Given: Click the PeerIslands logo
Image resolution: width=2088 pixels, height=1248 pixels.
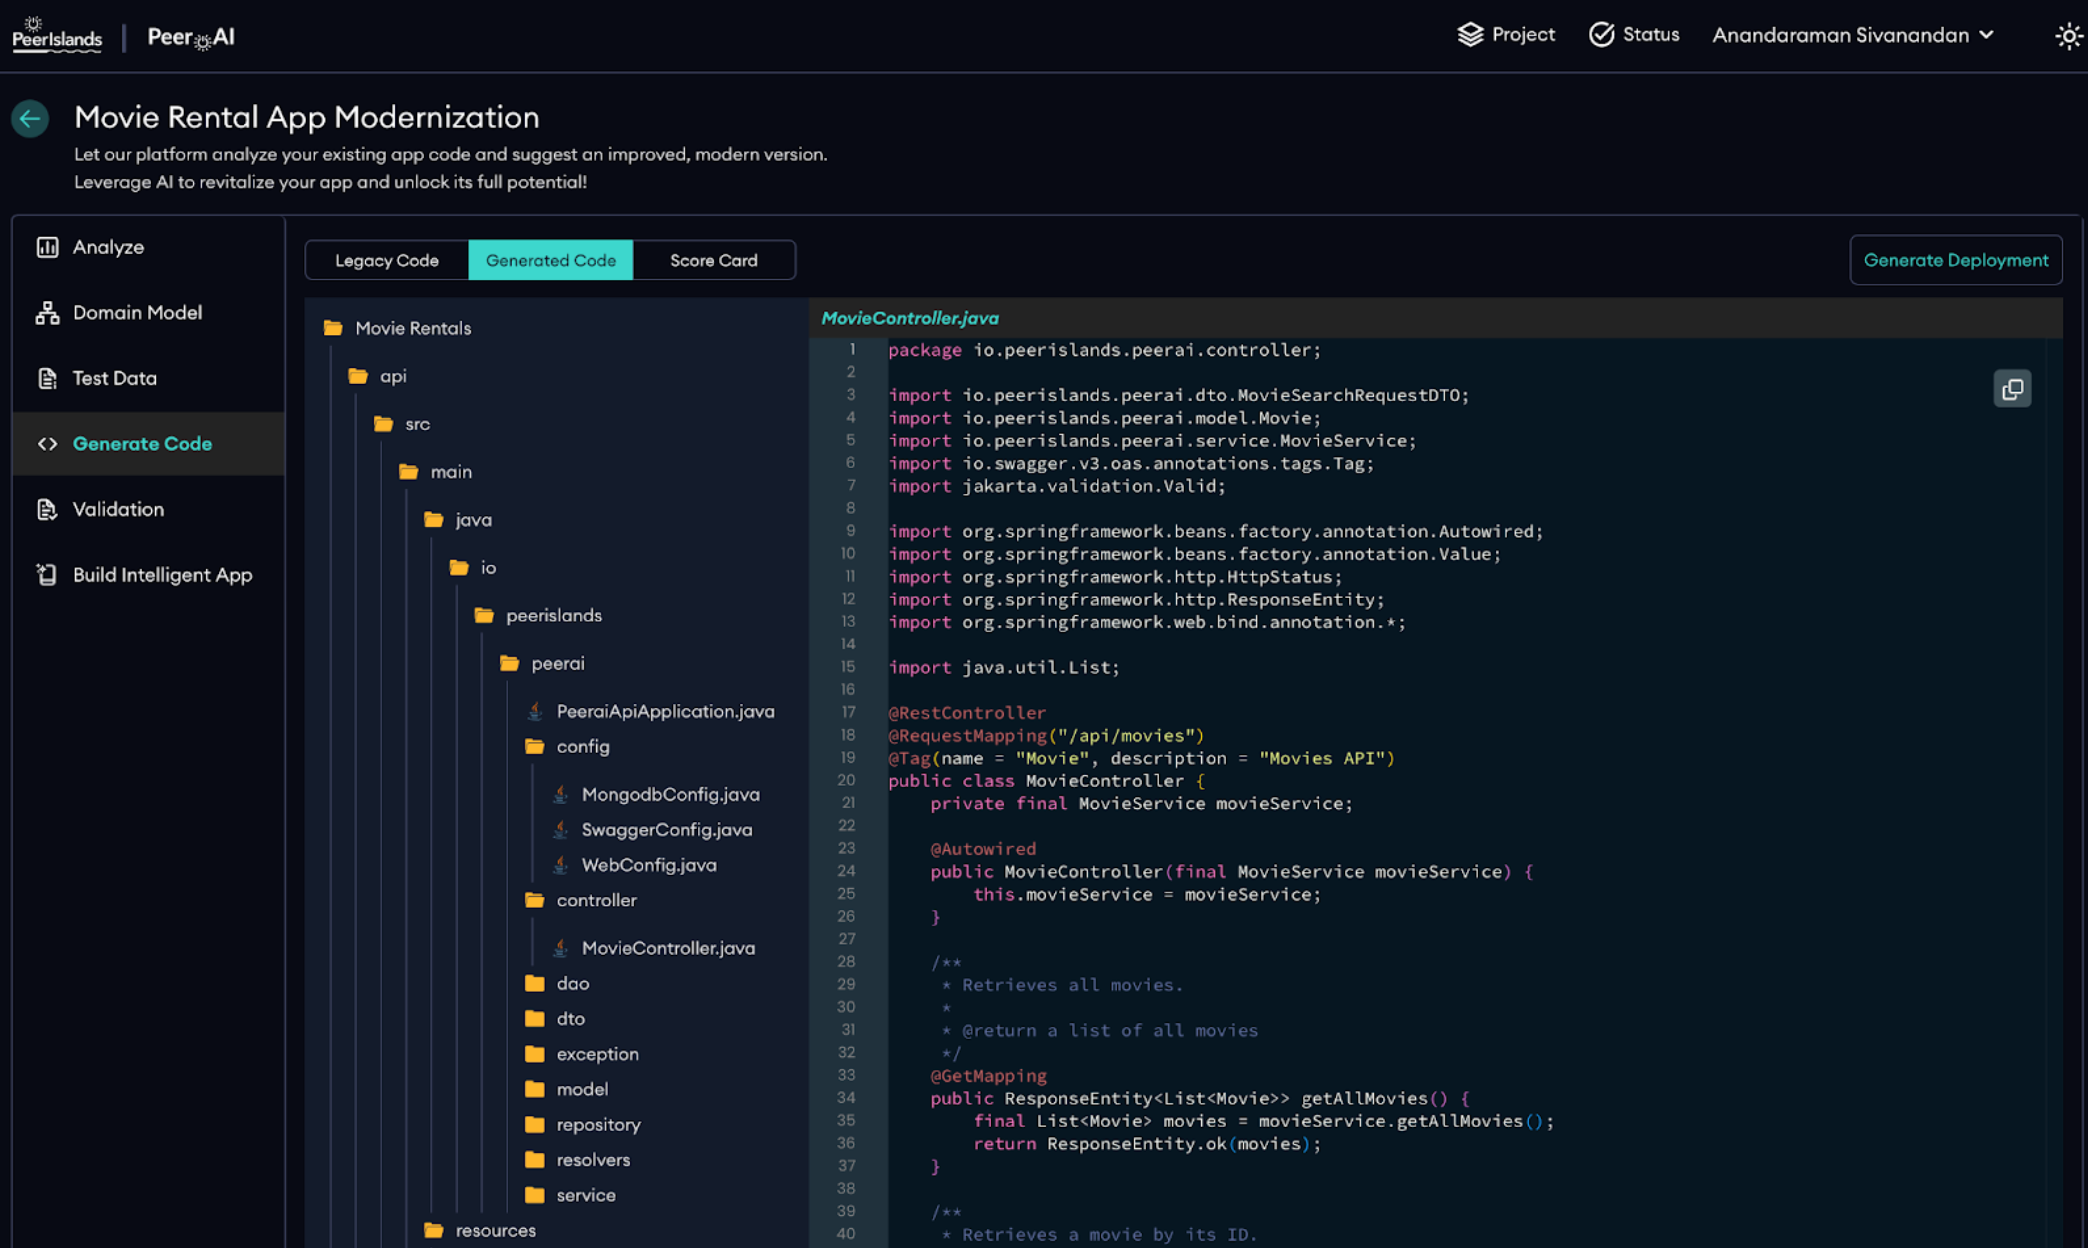Looking at the screenshot, I should tap(57, 36).
